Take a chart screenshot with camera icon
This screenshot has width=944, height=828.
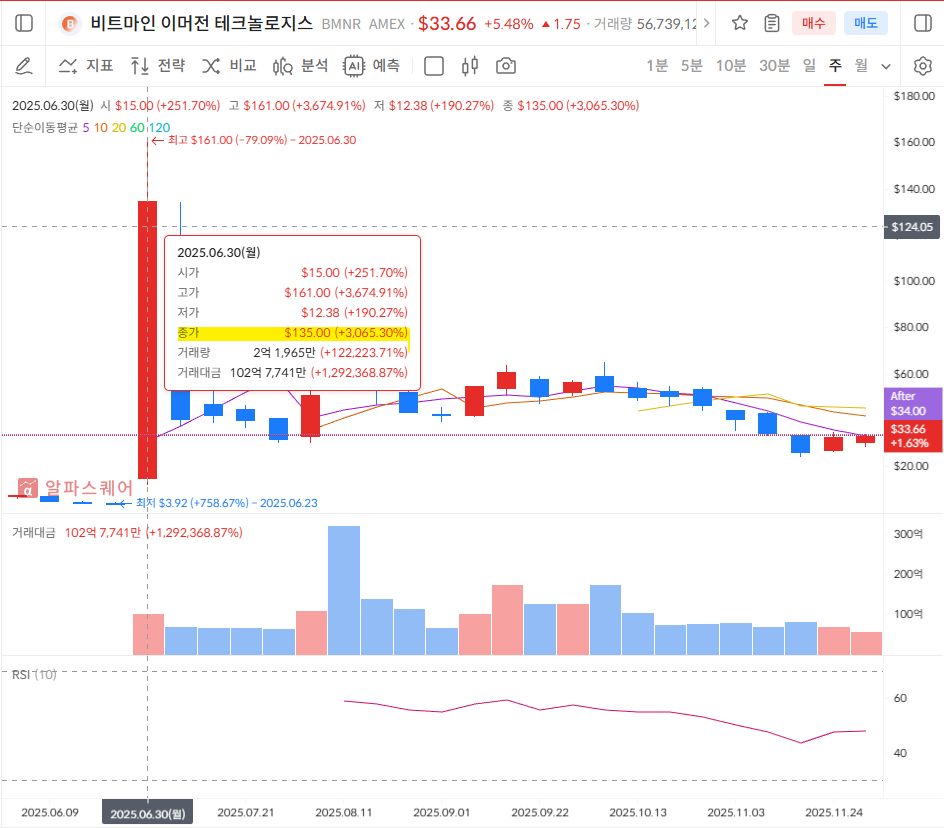(506, 66)
